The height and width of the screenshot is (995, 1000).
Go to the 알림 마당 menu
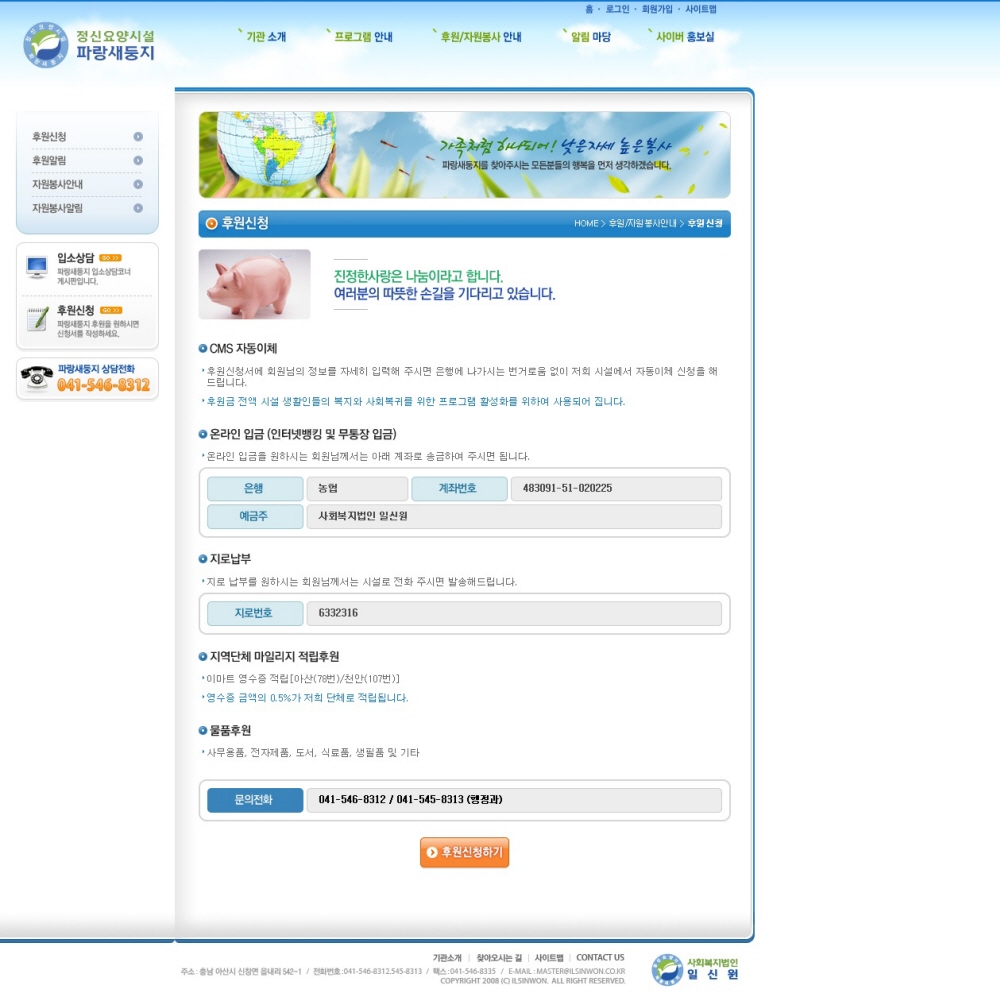(590, 37)
